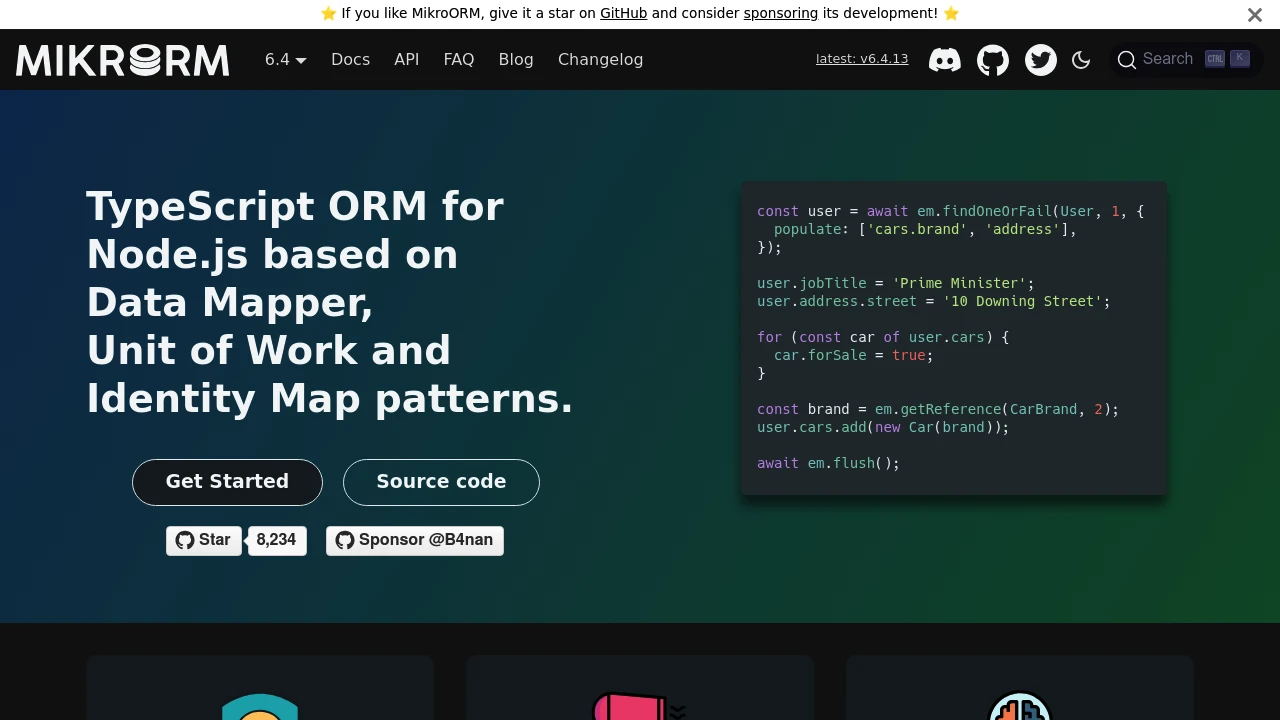Click the star emoji in the banner
This screenshot has height=720, width=1280.
point(329,13)
